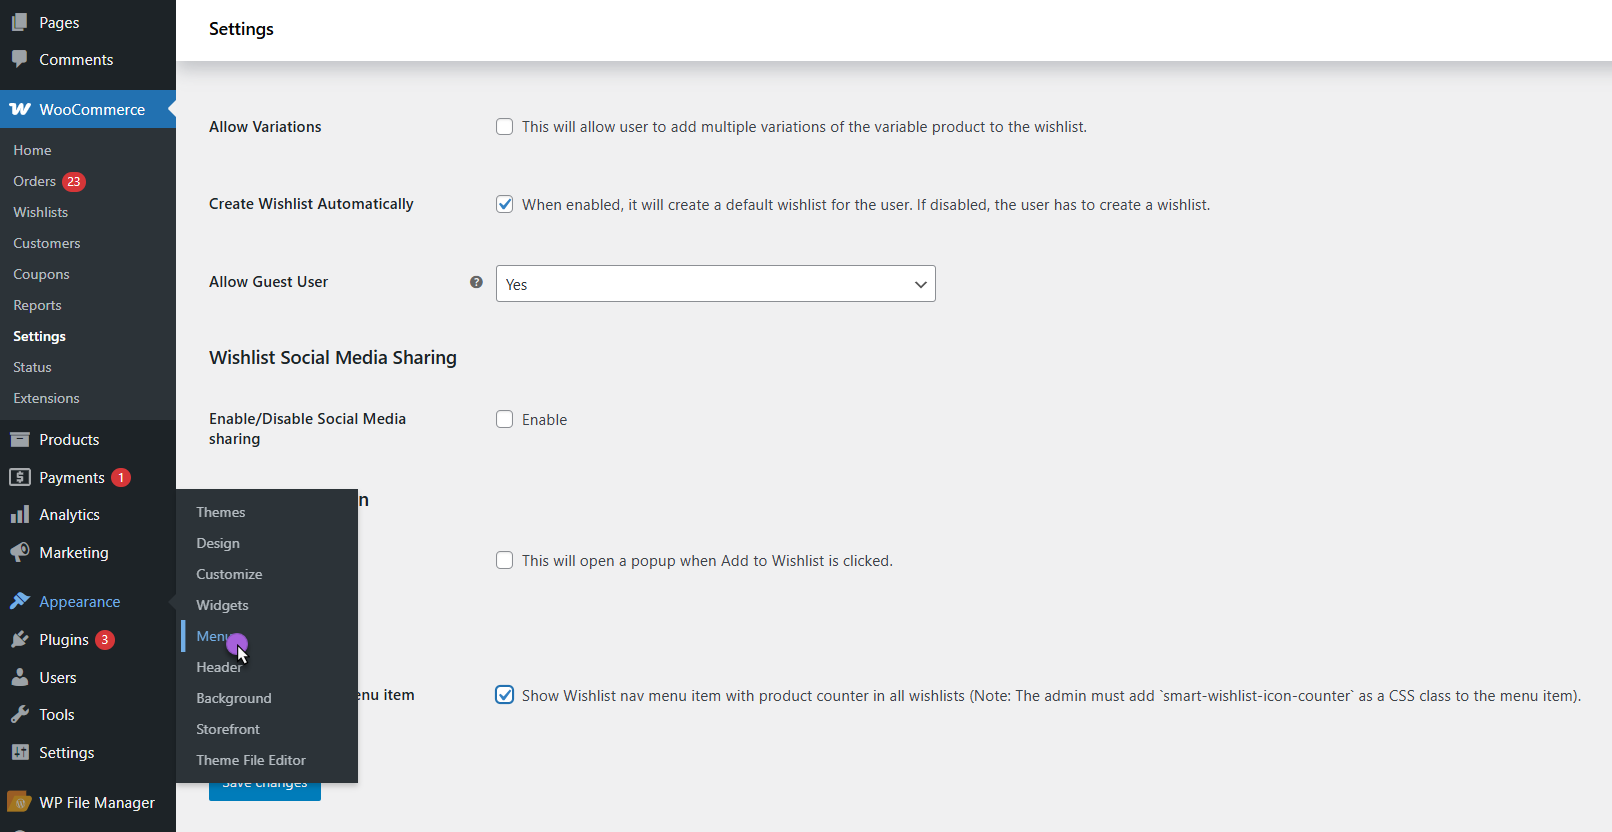Click help tooltip icon beside Allow Guest User

coord(476,282)
